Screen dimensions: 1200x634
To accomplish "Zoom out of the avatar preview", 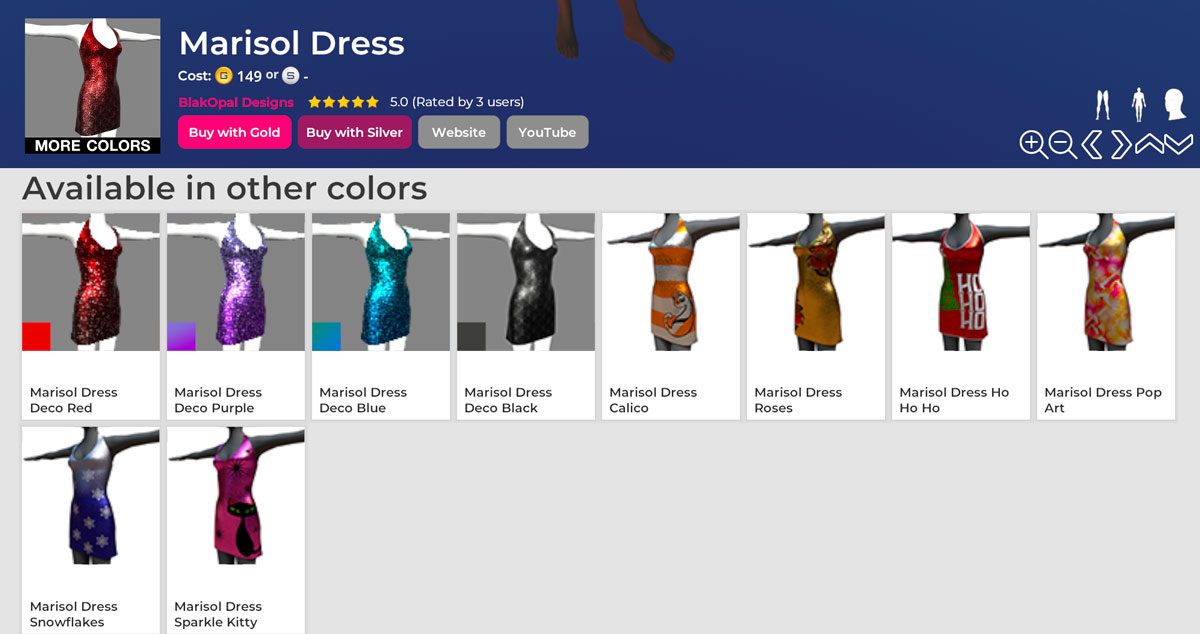I will point(1062,145).
